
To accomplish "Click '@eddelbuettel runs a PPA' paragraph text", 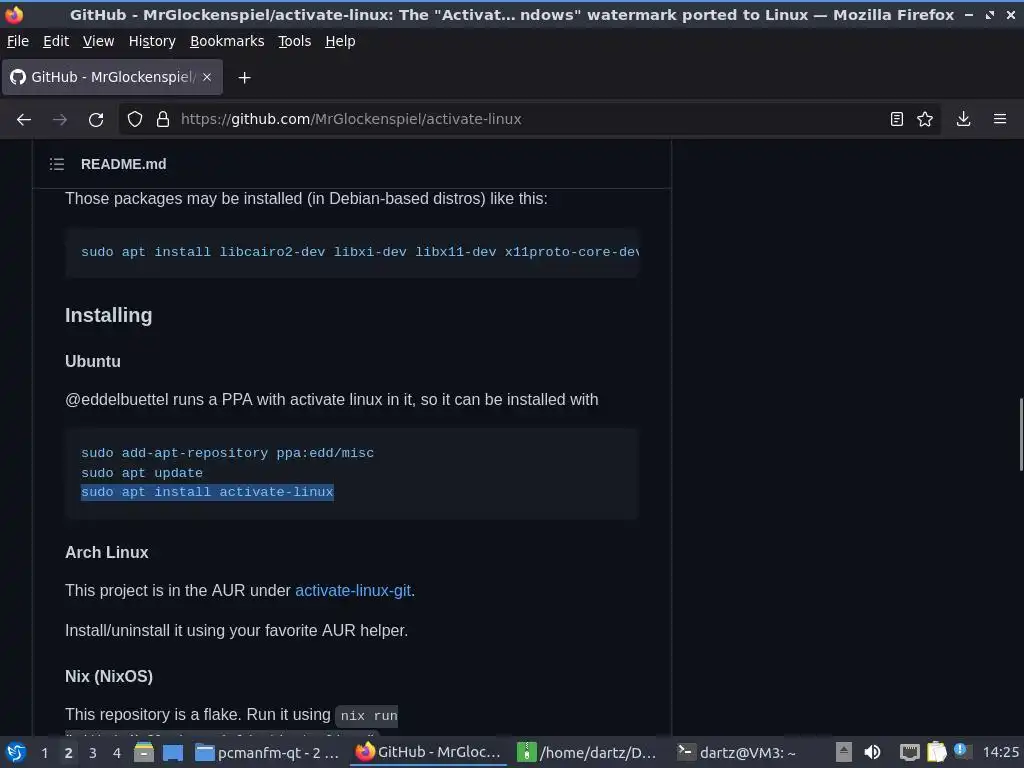I will pyautogui.click(x=331, y=399).
